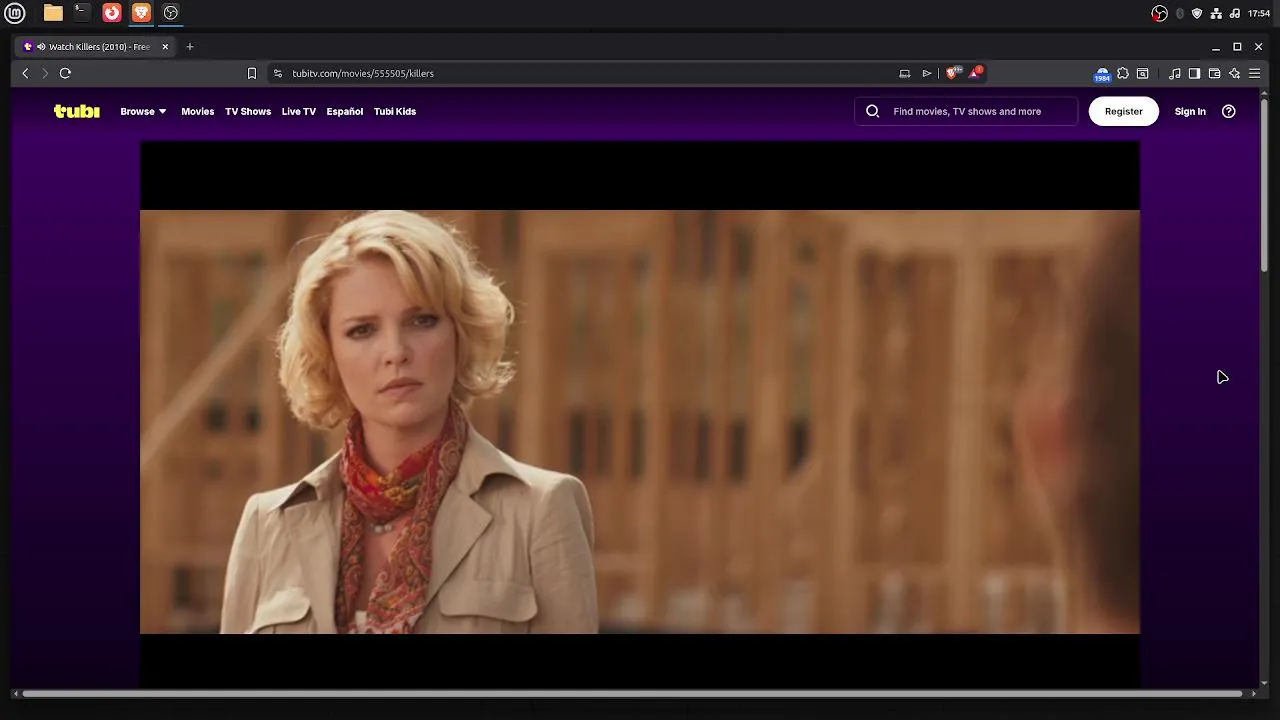Click the Tubi logo
Viewport: 1280px width, 720px height.
coord(77,111)
